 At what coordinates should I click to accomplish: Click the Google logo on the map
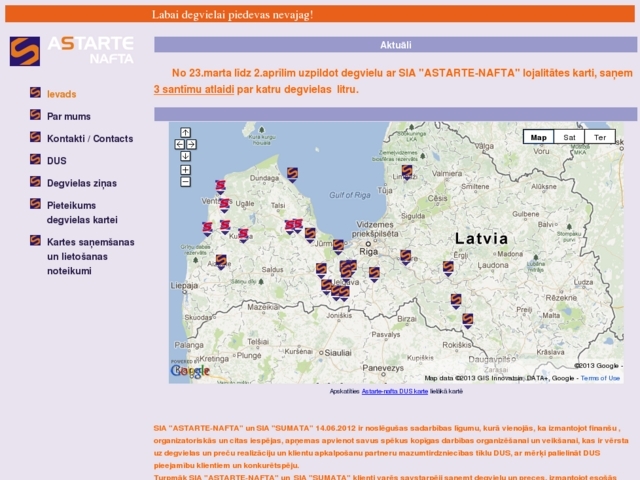pyautogui.click(x=190, y=371)
